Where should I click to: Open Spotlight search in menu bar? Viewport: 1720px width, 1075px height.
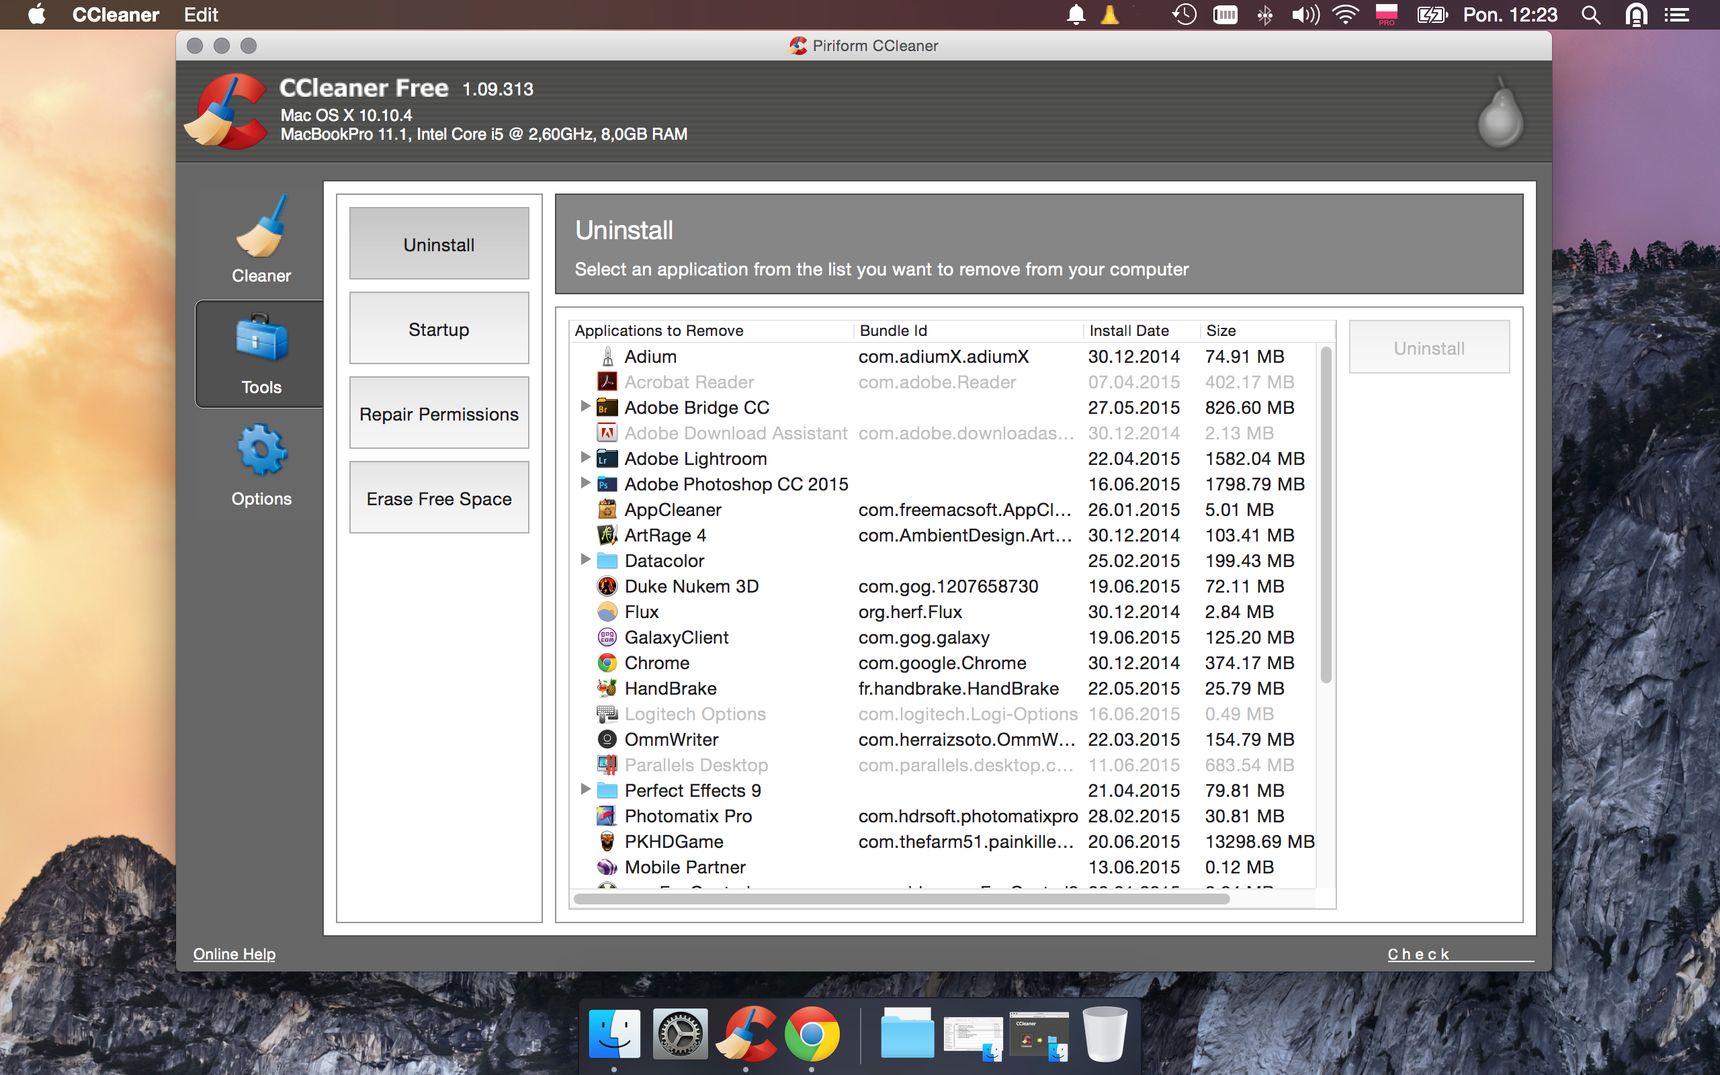(x=1590, y=15)
